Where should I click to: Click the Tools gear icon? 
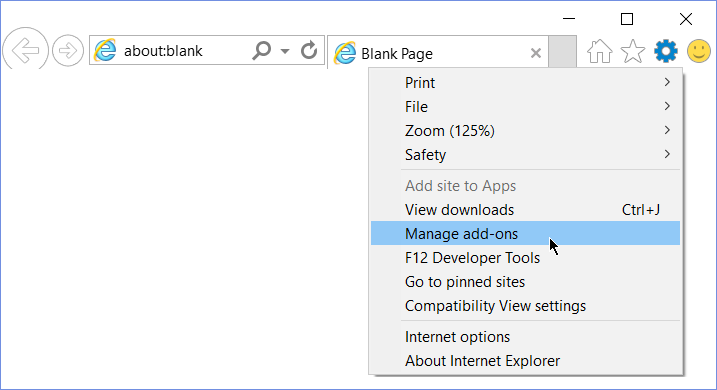[666, 51]
